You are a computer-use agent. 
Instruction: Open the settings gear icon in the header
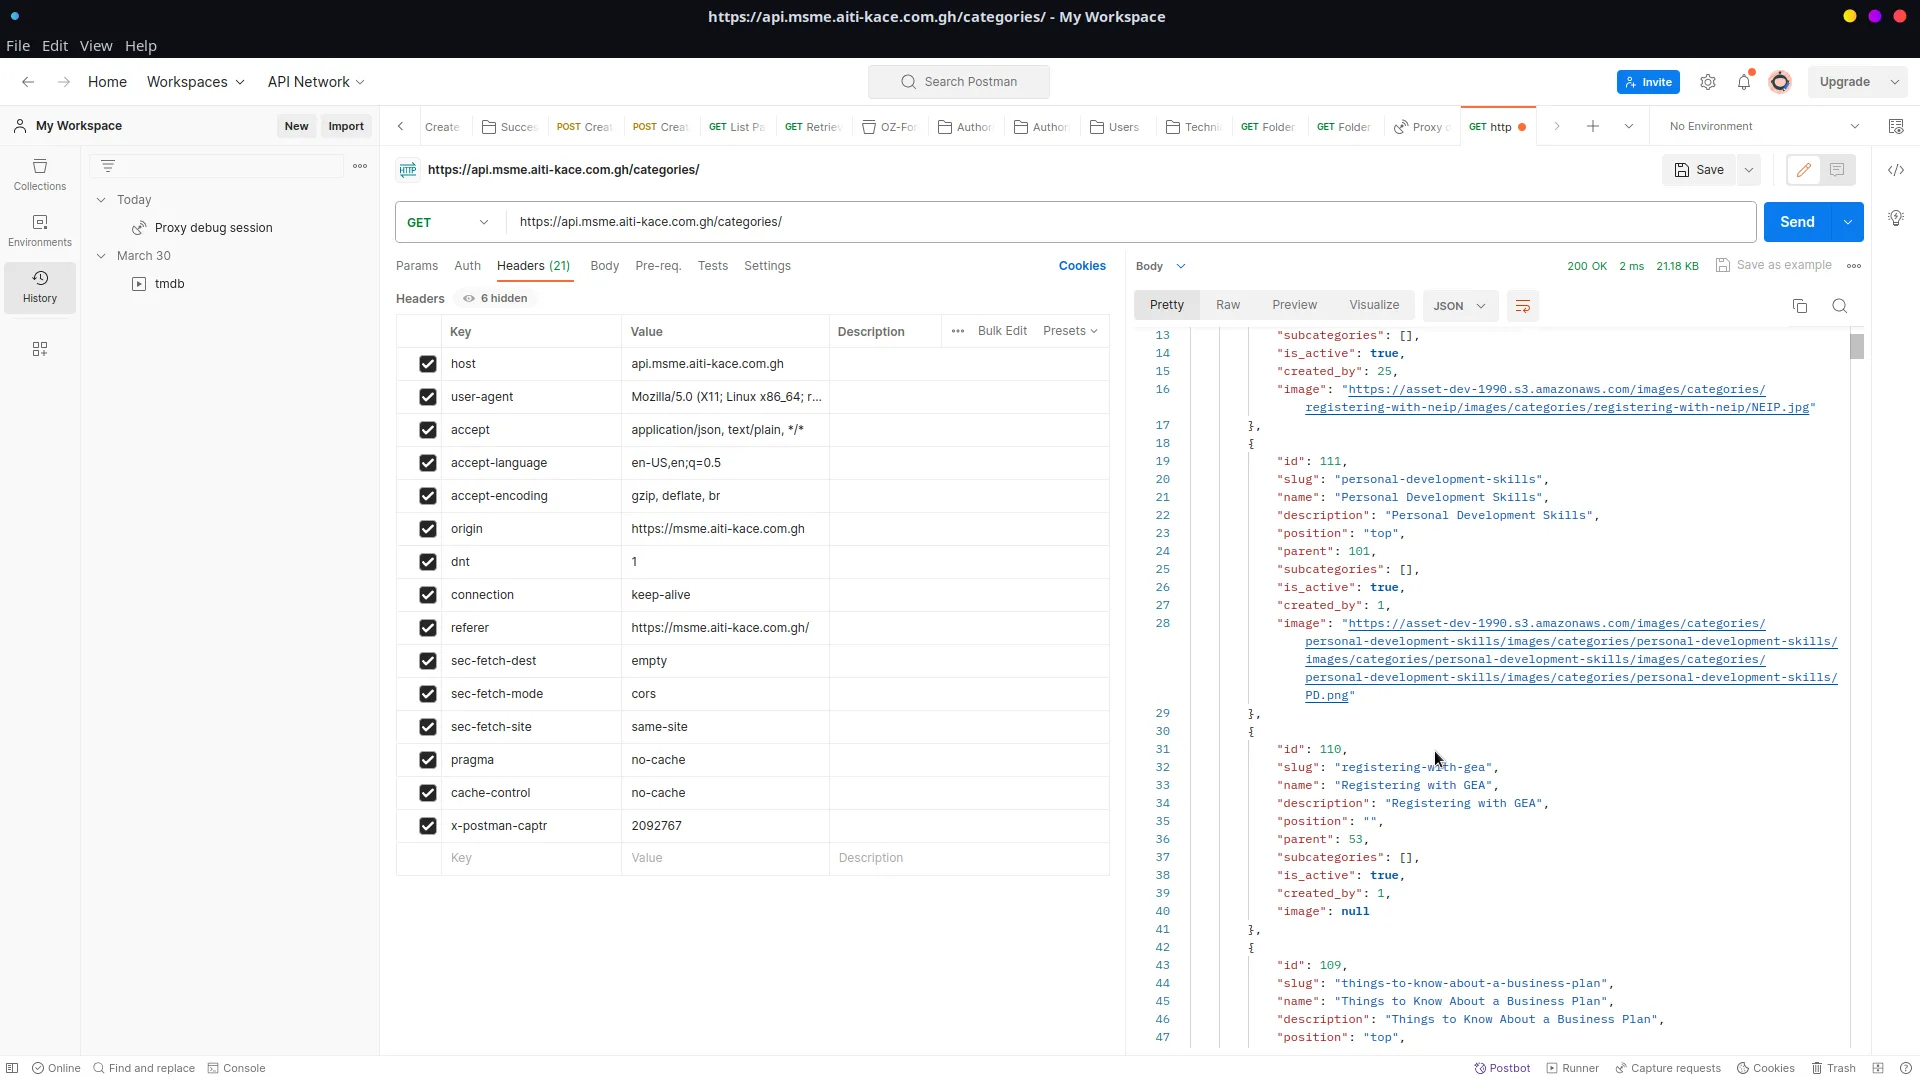click(1708, 82)
